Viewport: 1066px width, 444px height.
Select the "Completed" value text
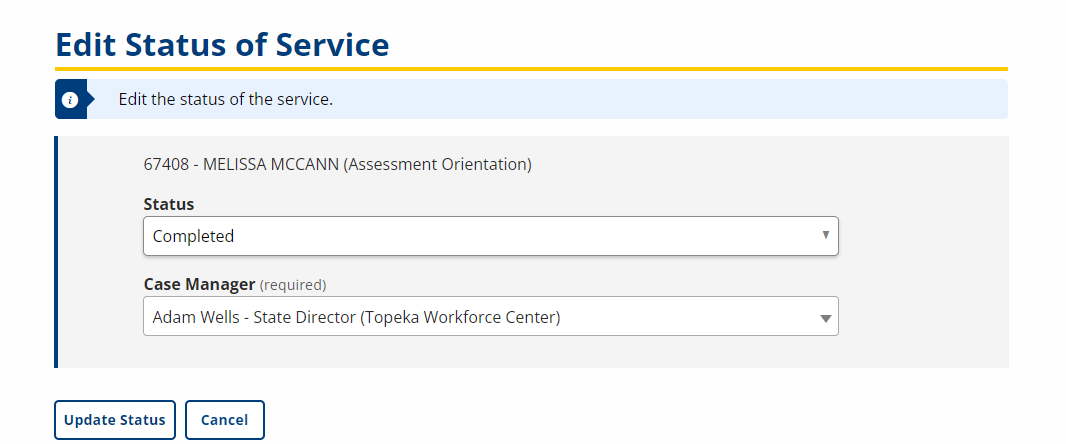[193, 237]
